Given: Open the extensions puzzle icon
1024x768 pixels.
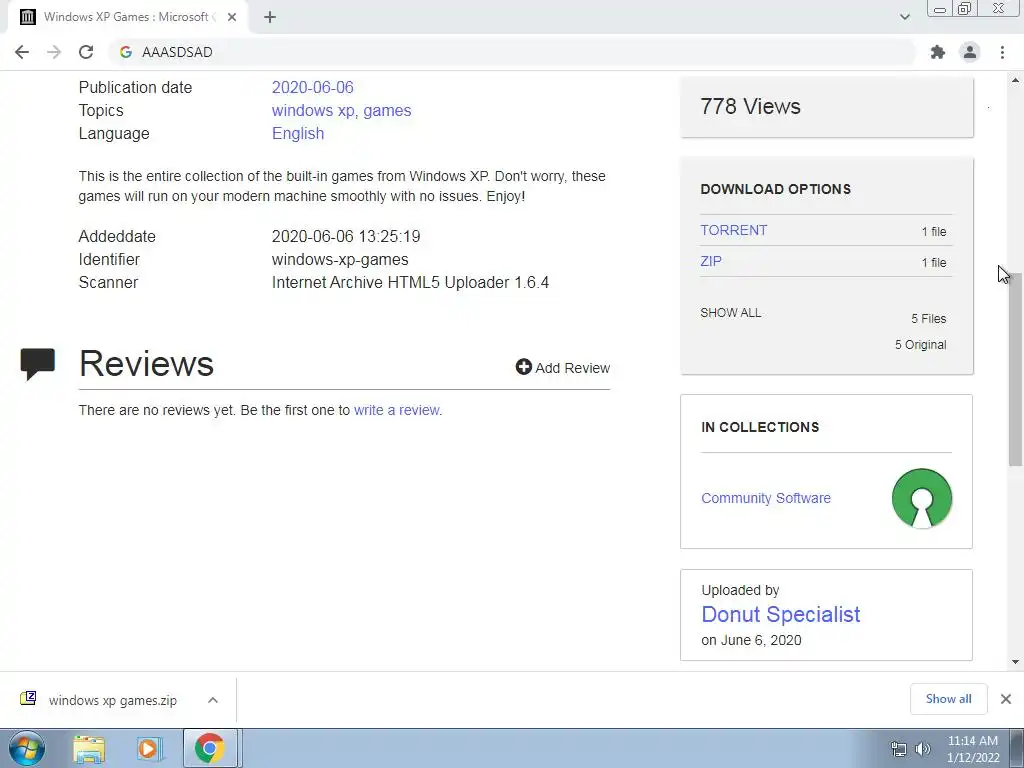Looking at the screenshot, I should click(x=938, y=52).
